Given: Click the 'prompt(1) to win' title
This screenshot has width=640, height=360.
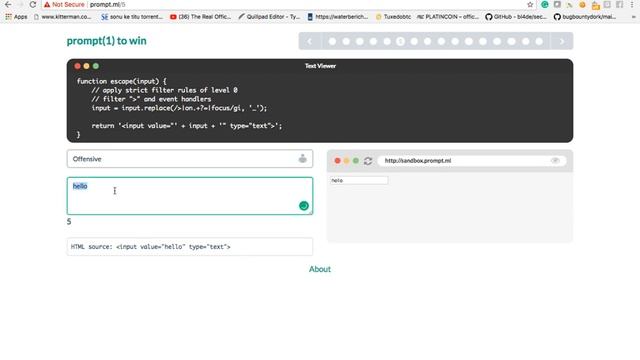Looking at the screenshot, I should (107, 41).
